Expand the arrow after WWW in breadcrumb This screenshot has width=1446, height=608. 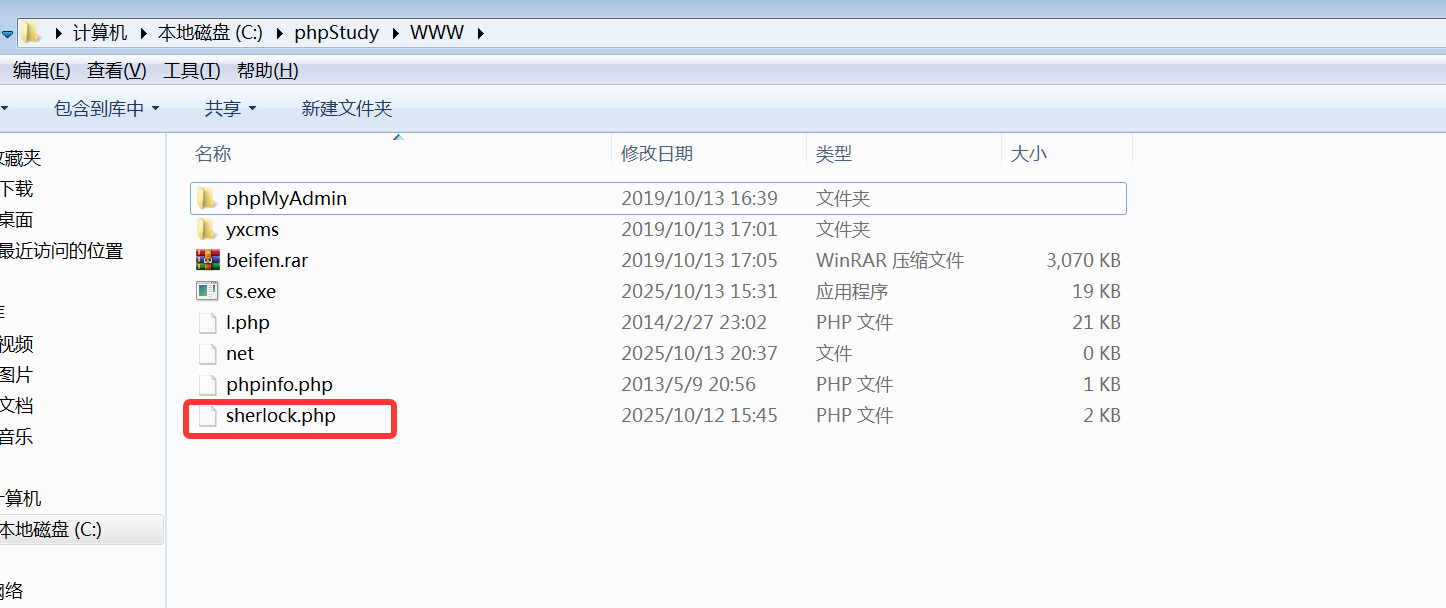(x=481, y=33)
